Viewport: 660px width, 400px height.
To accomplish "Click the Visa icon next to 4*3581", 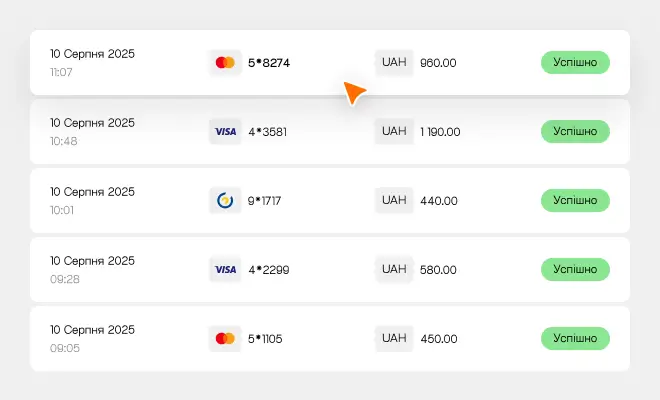I will point(225,132).
